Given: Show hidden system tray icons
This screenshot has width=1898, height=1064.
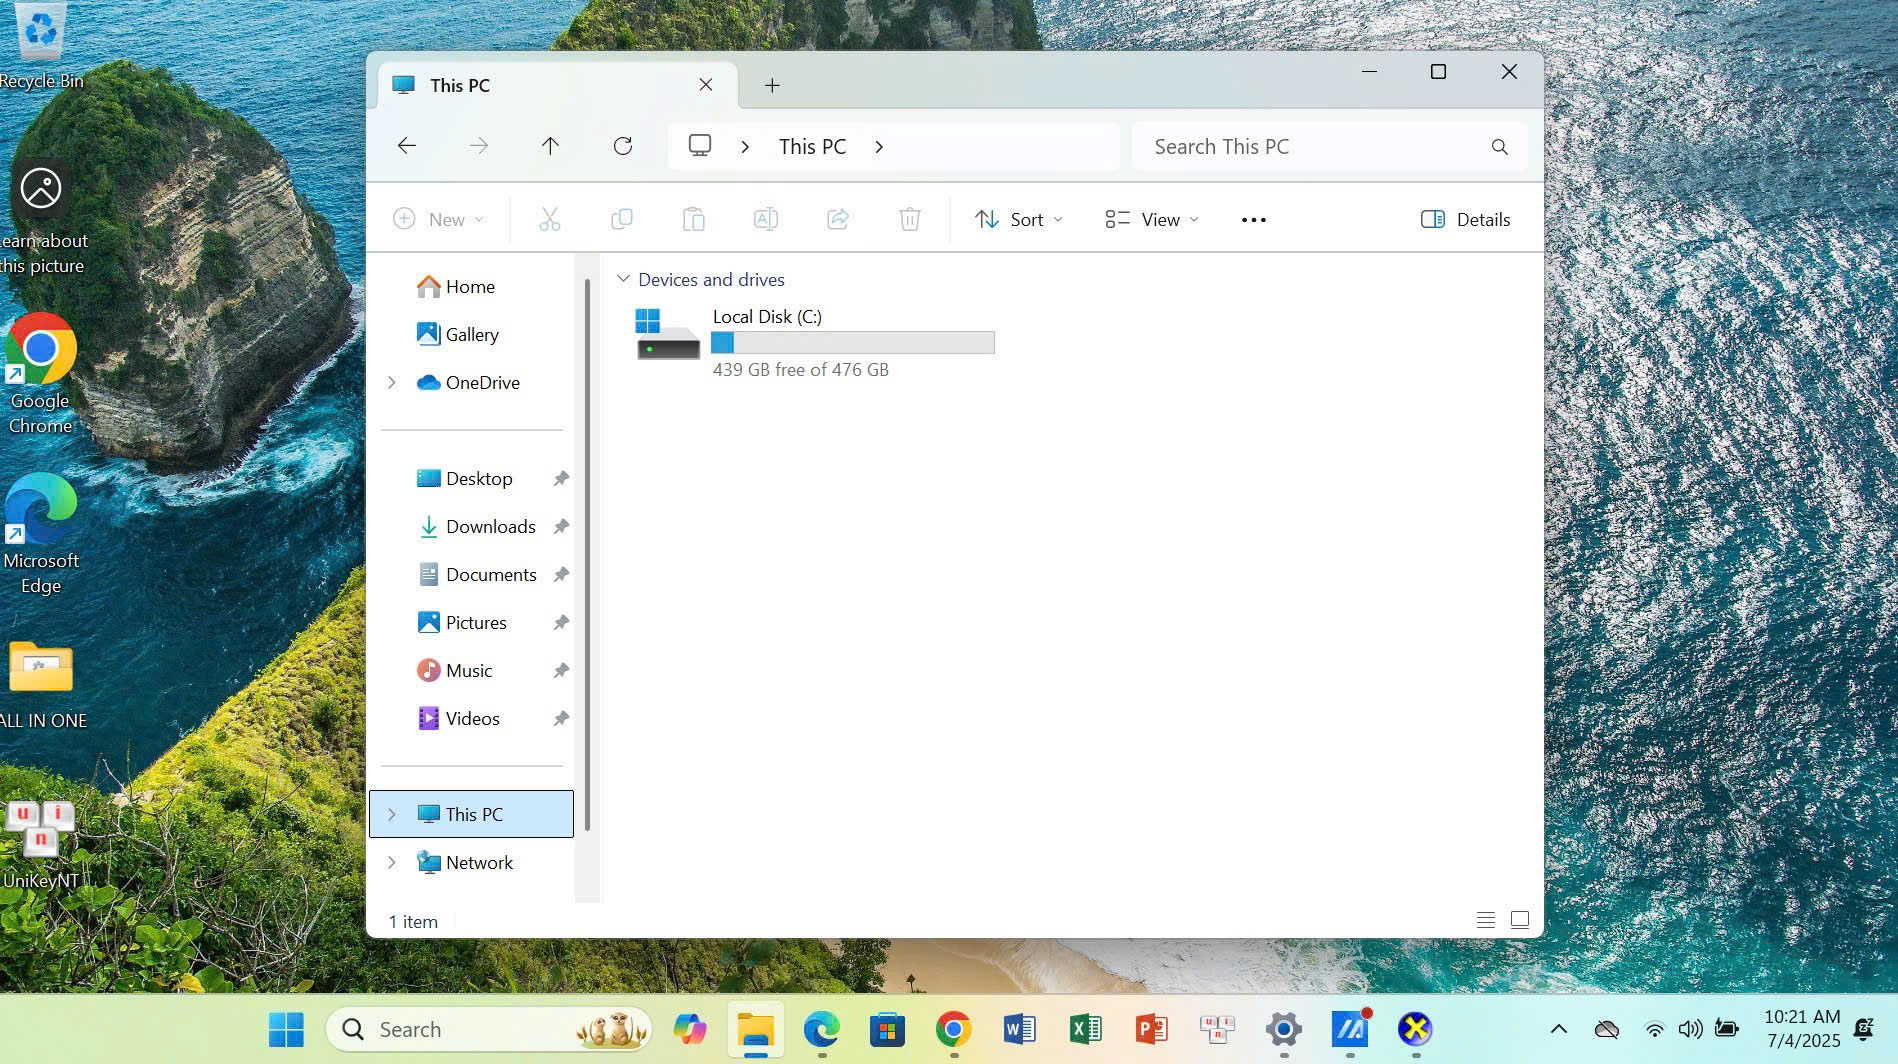Looking at the screenshot, I should point(1558,1029).
